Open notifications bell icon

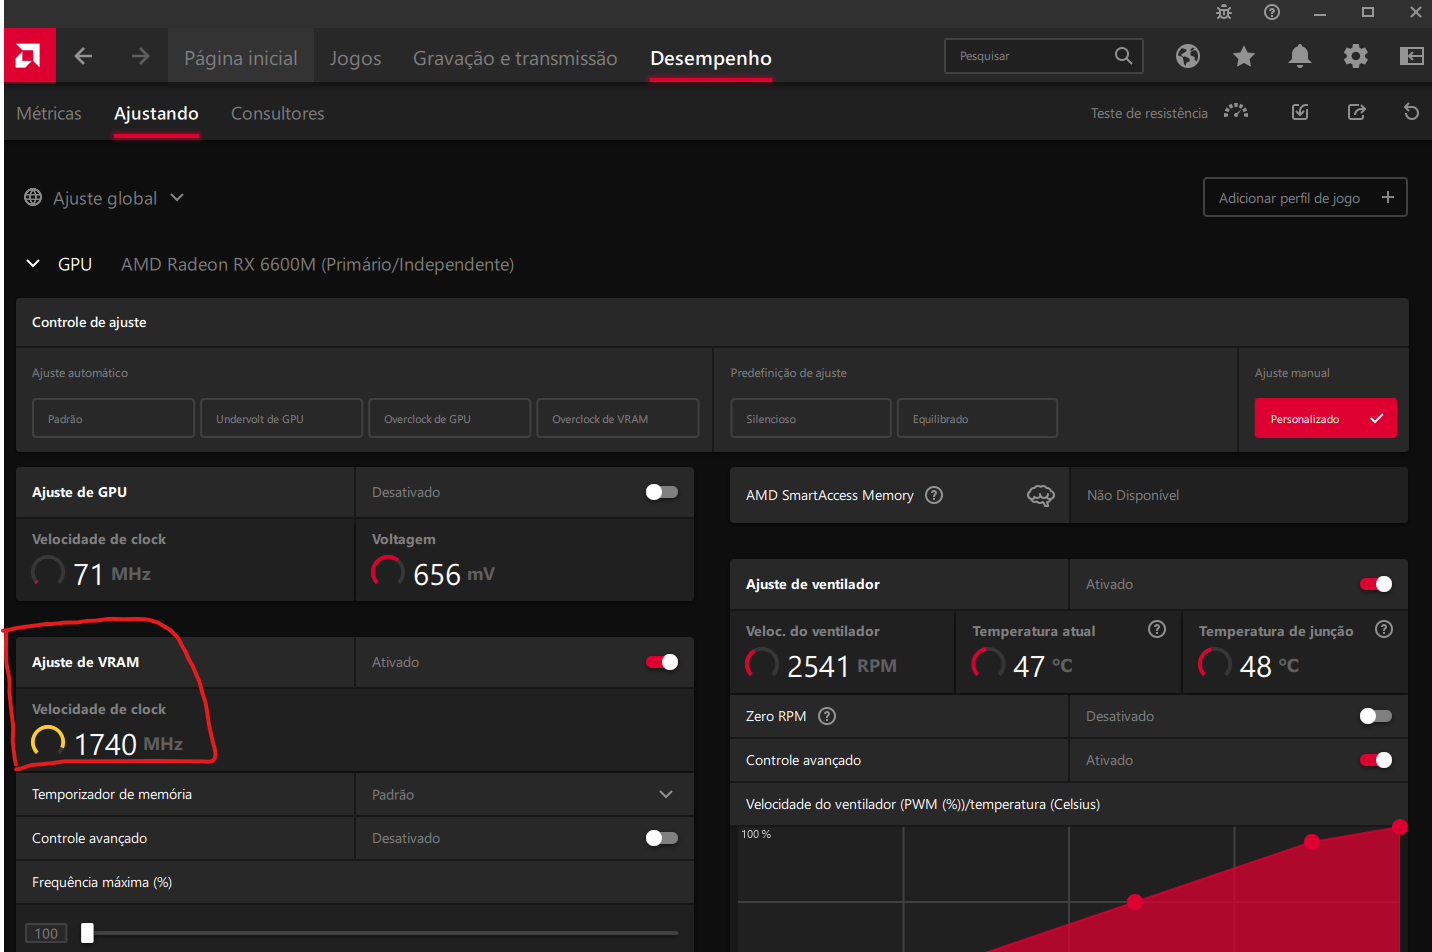(1300, 56)
